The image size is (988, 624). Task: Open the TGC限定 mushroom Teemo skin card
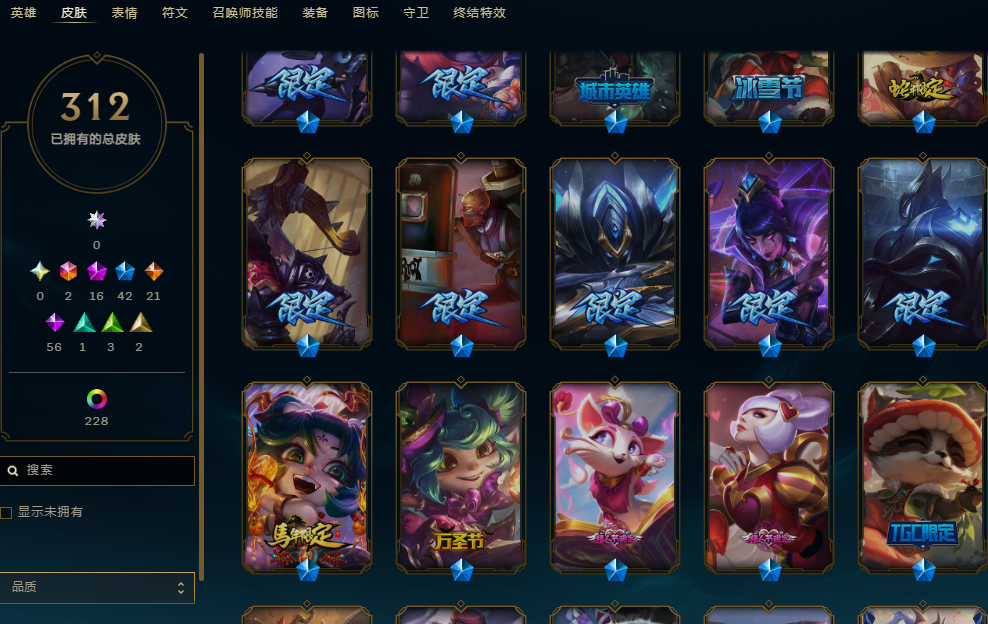922,477
